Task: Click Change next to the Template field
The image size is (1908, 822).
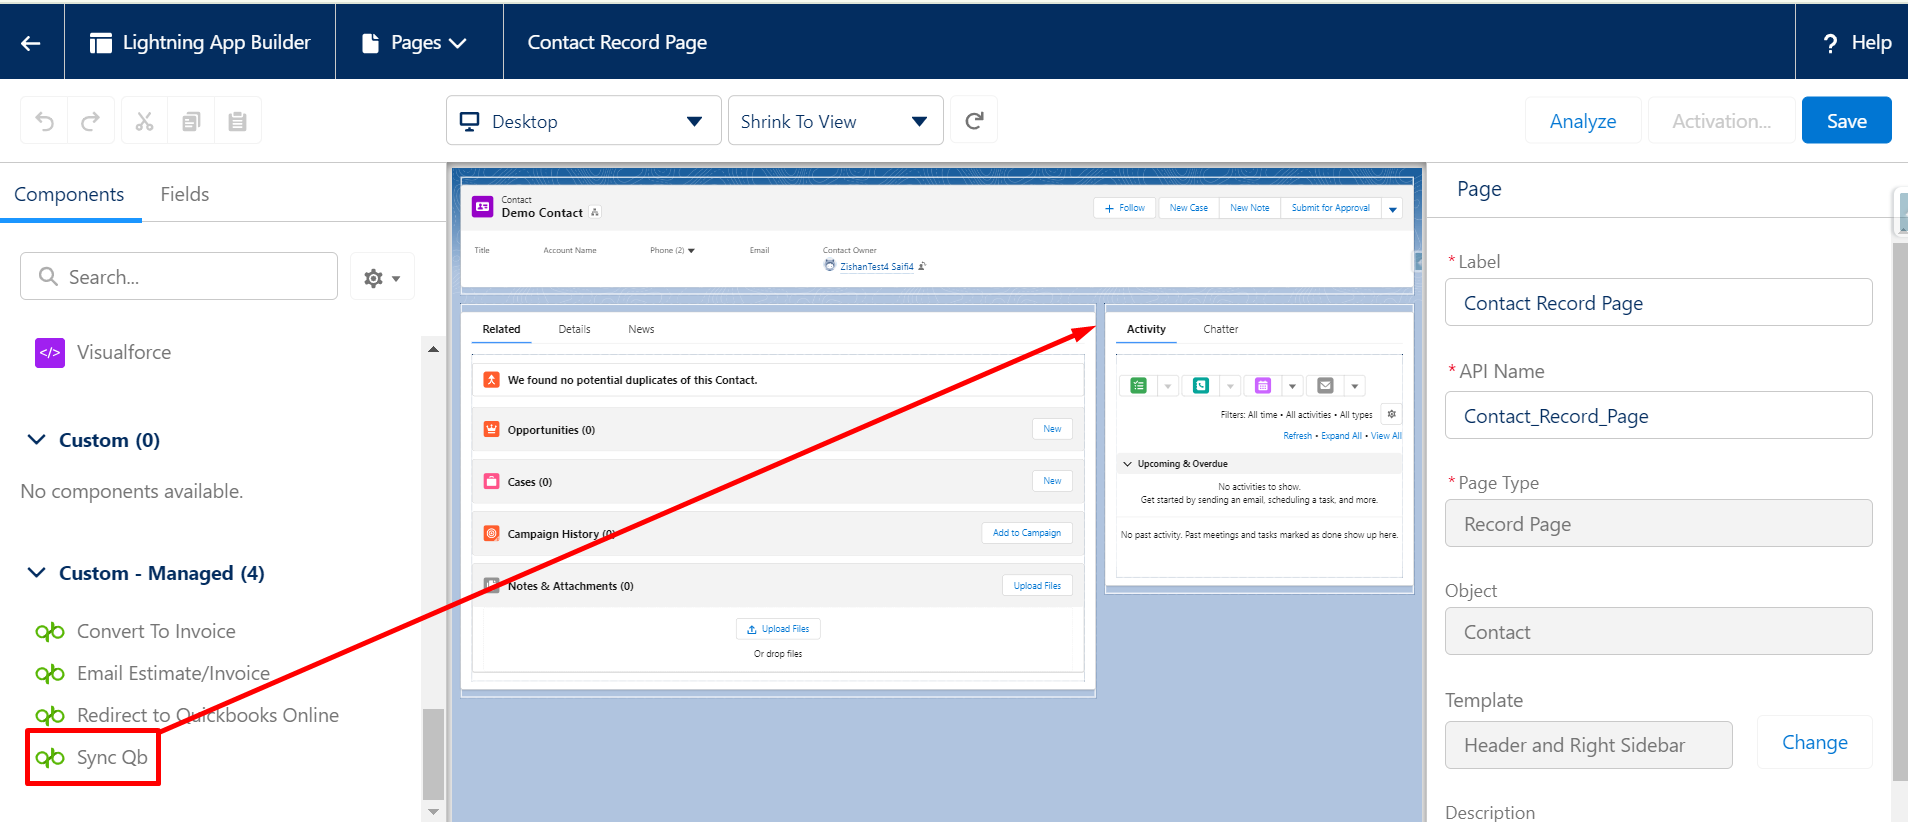Action: [x=1814, y=742]
